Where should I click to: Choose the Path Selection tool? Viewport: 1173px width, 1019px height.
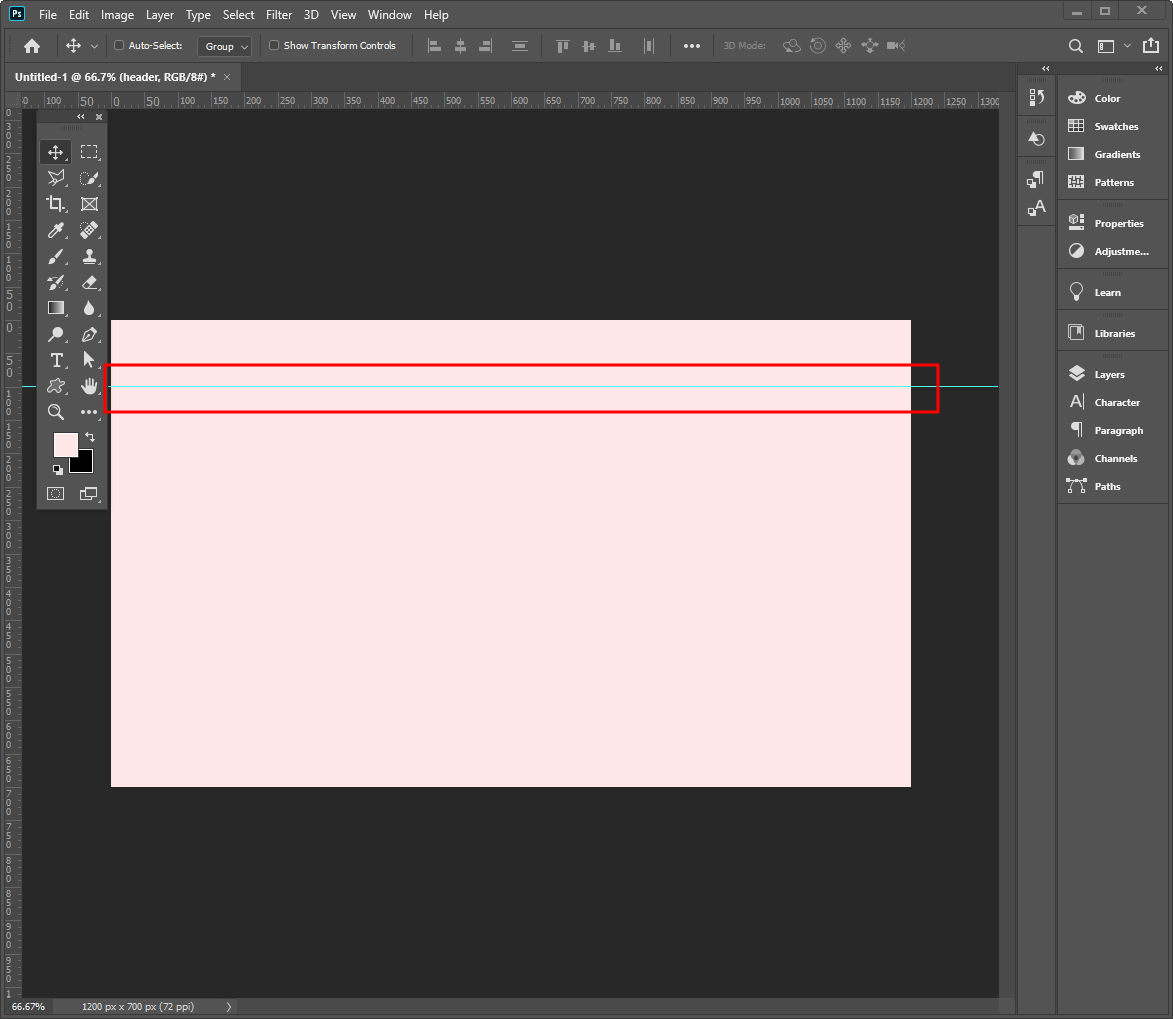[89, 360]
